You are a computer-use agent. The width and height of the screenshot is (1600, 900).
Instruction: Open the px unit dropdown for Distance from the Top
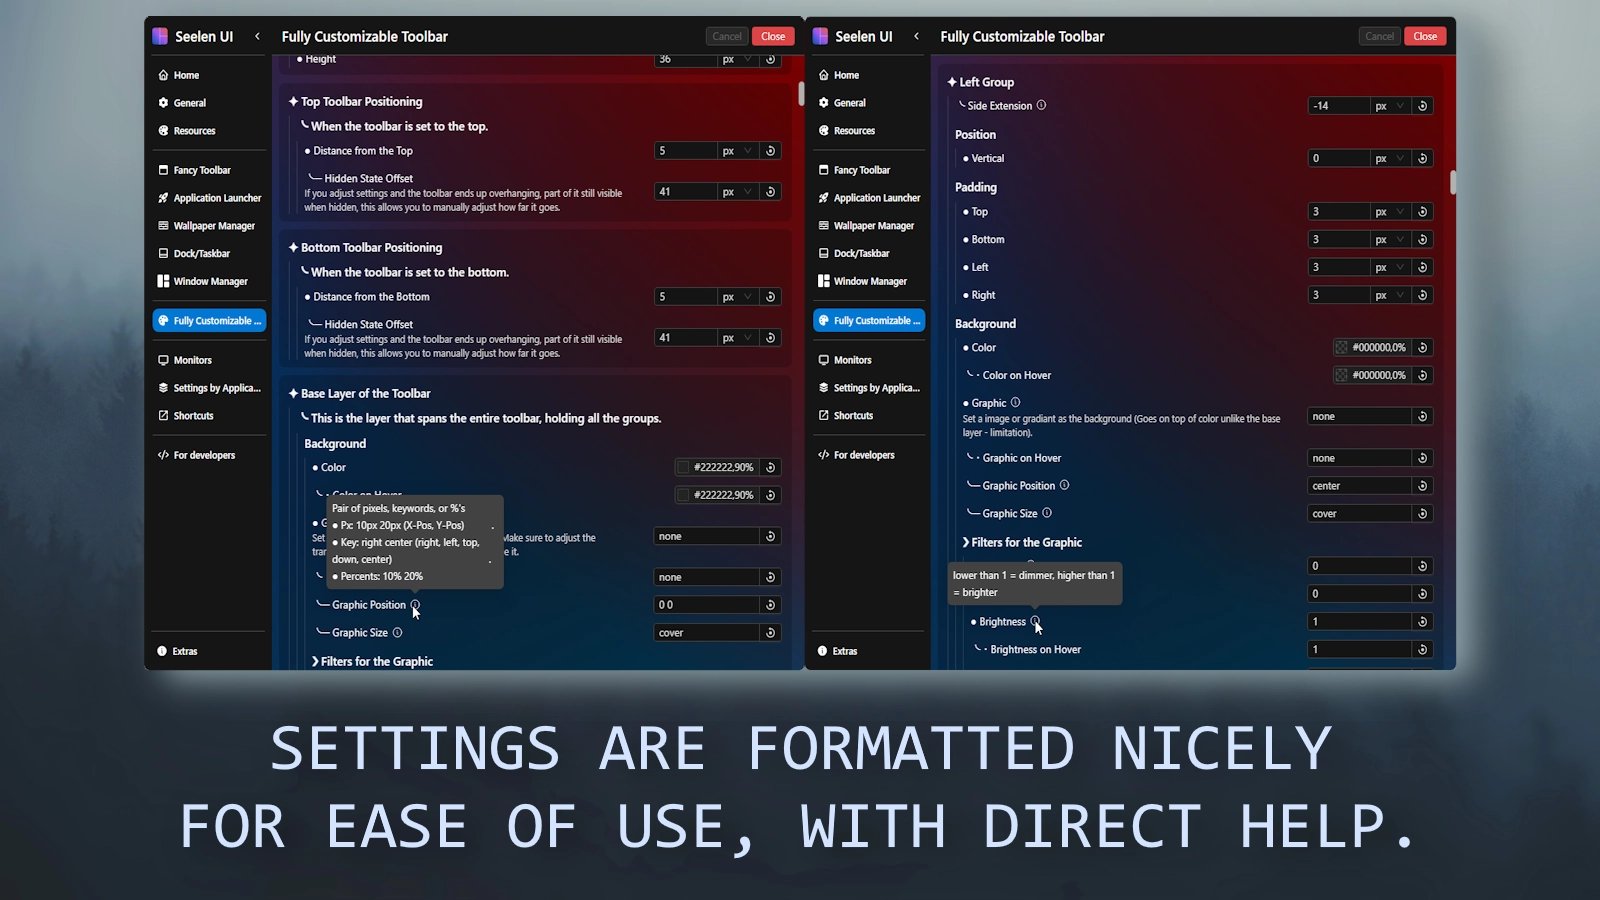pos(738,150)
